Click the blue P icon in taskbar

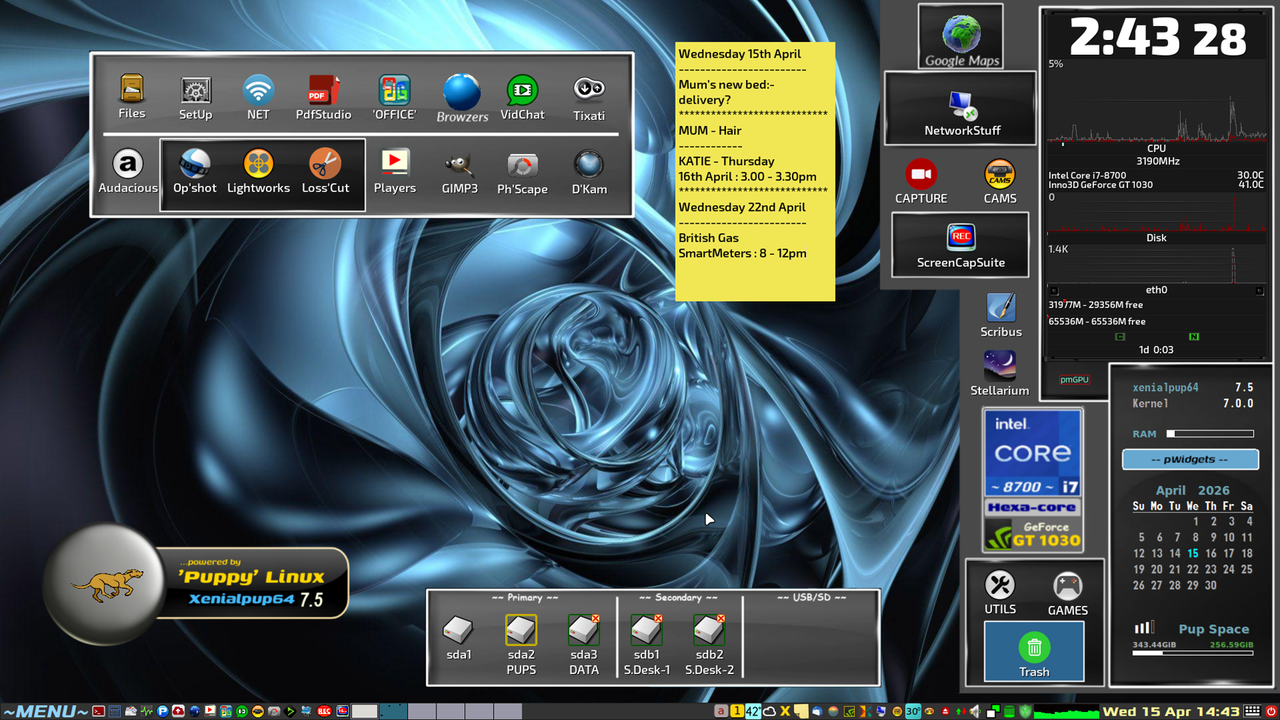coord(162,711)
